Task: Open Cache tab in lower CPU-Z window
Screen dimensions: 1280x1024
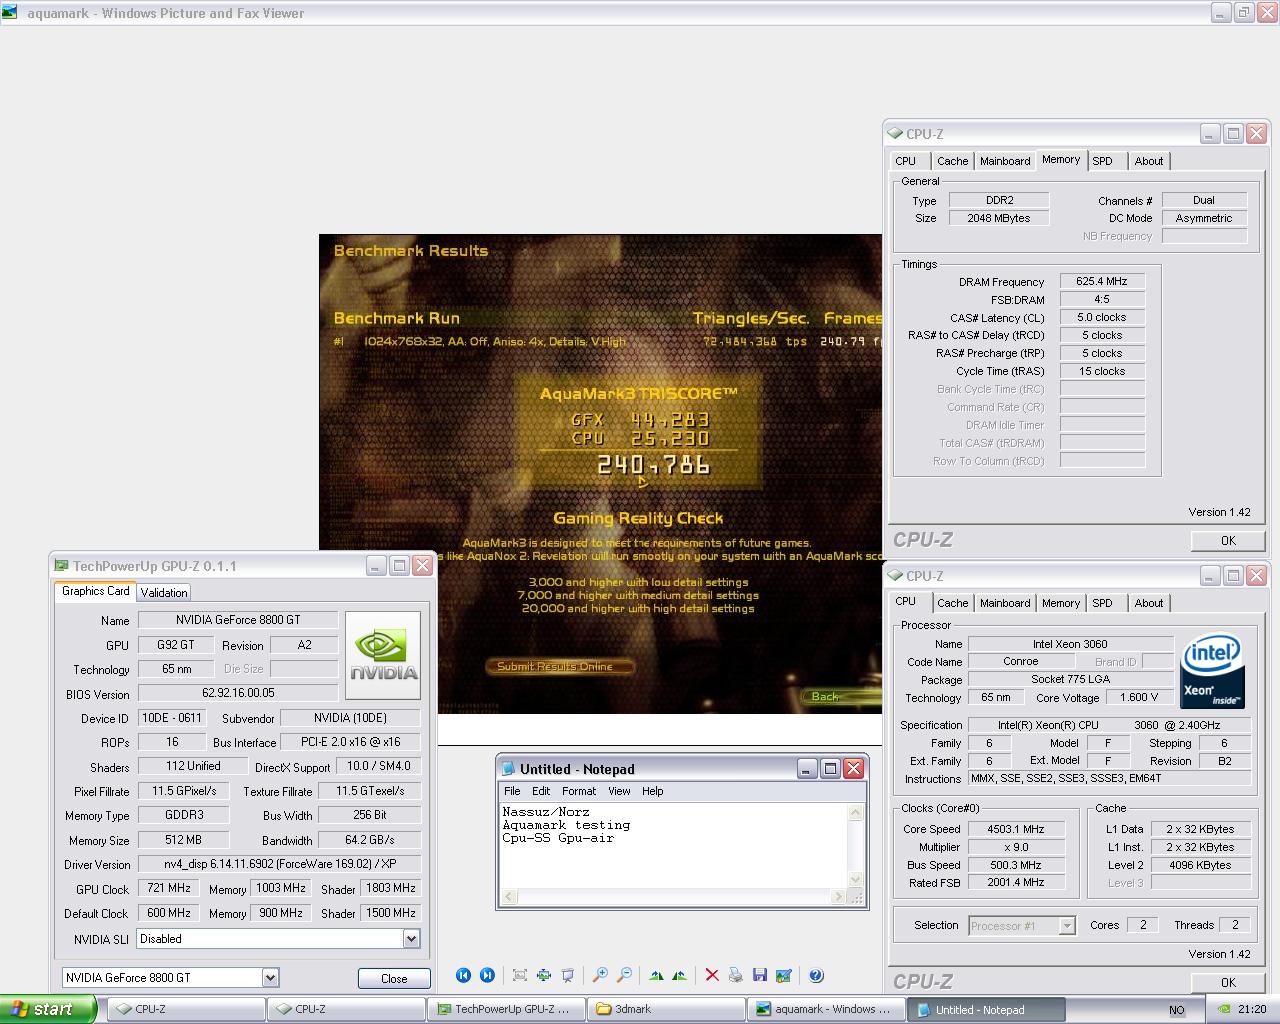Action: 952,603
